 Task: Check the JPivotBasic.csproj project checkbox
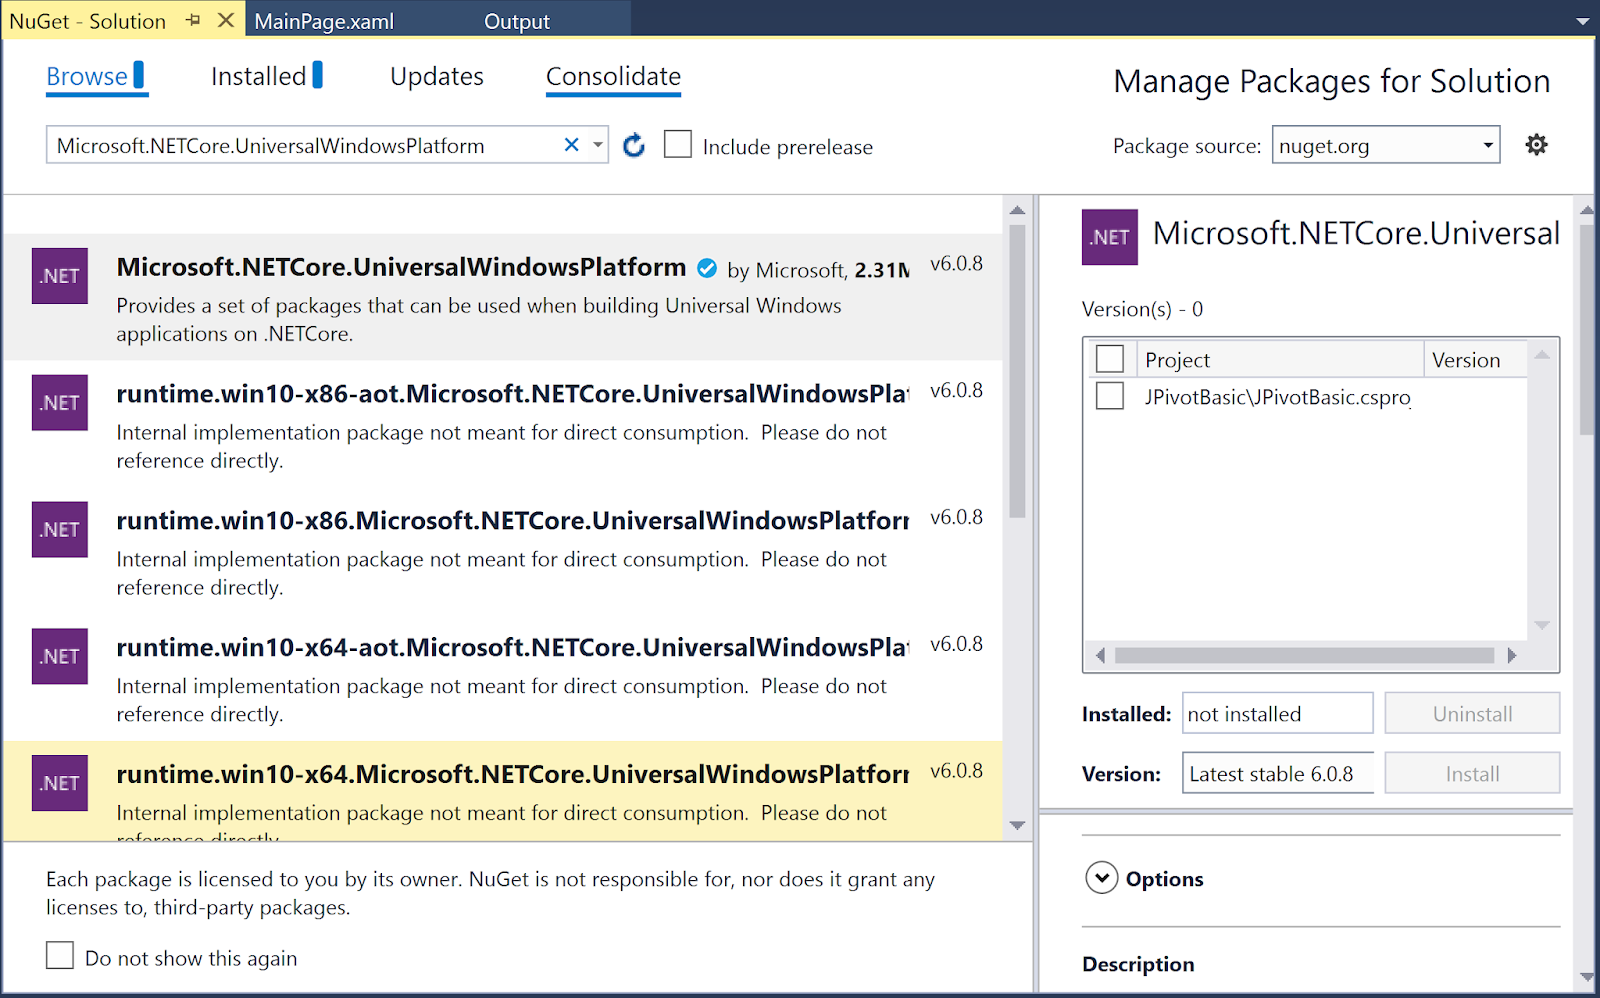click(1110, 395)
